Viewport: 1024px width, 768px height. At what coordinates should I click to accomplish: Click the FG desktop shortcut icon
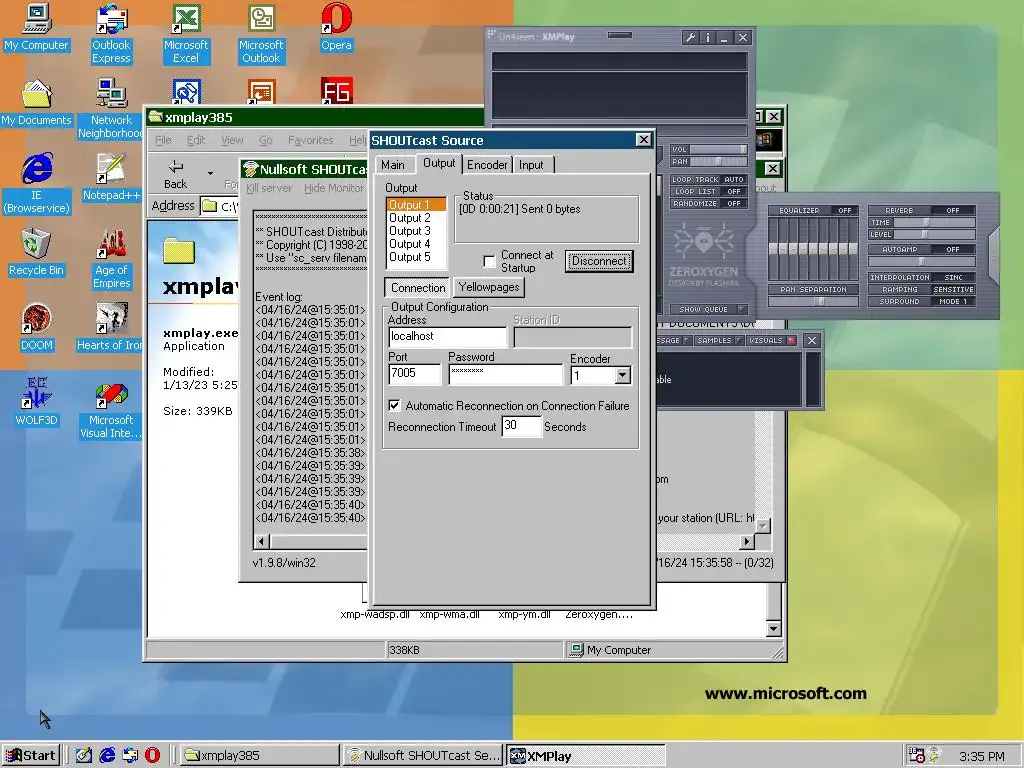(336, 91)
